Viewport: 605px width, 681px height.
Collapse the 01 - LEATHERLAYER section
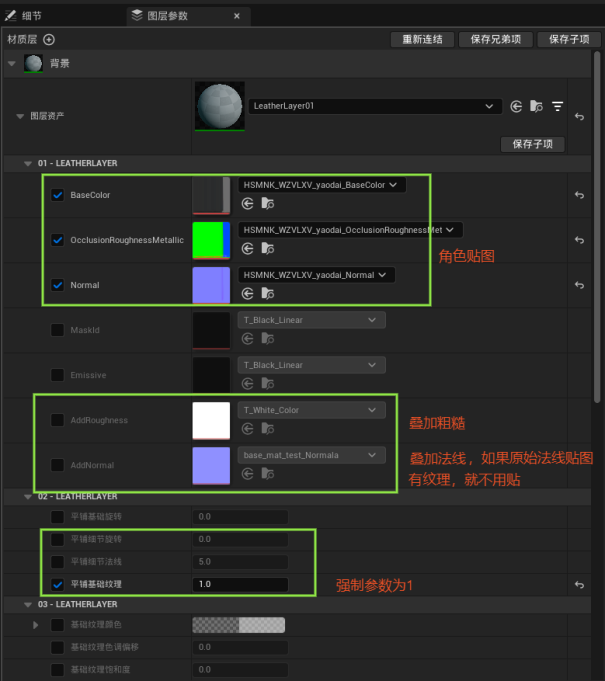pyautogui.click(x=28, y=163)
